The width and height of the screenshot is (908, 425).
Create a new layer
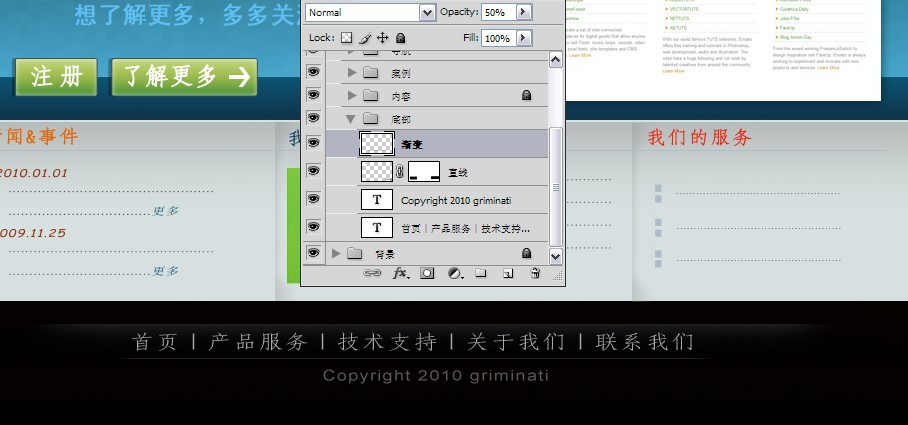pyautogui.click(x=508, y=273)
